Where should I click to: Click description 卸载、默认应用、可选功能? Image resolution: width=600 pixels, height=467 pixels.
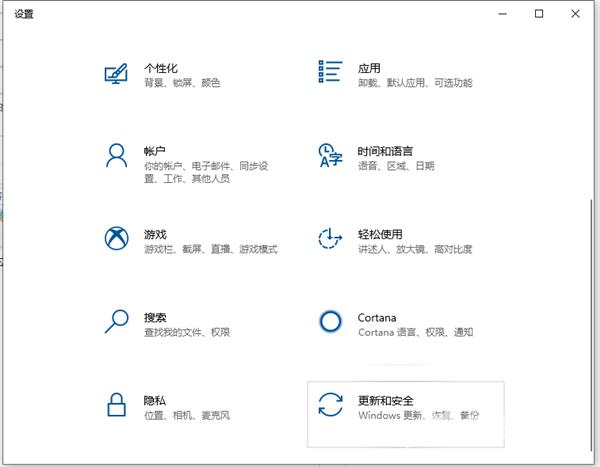415,83
